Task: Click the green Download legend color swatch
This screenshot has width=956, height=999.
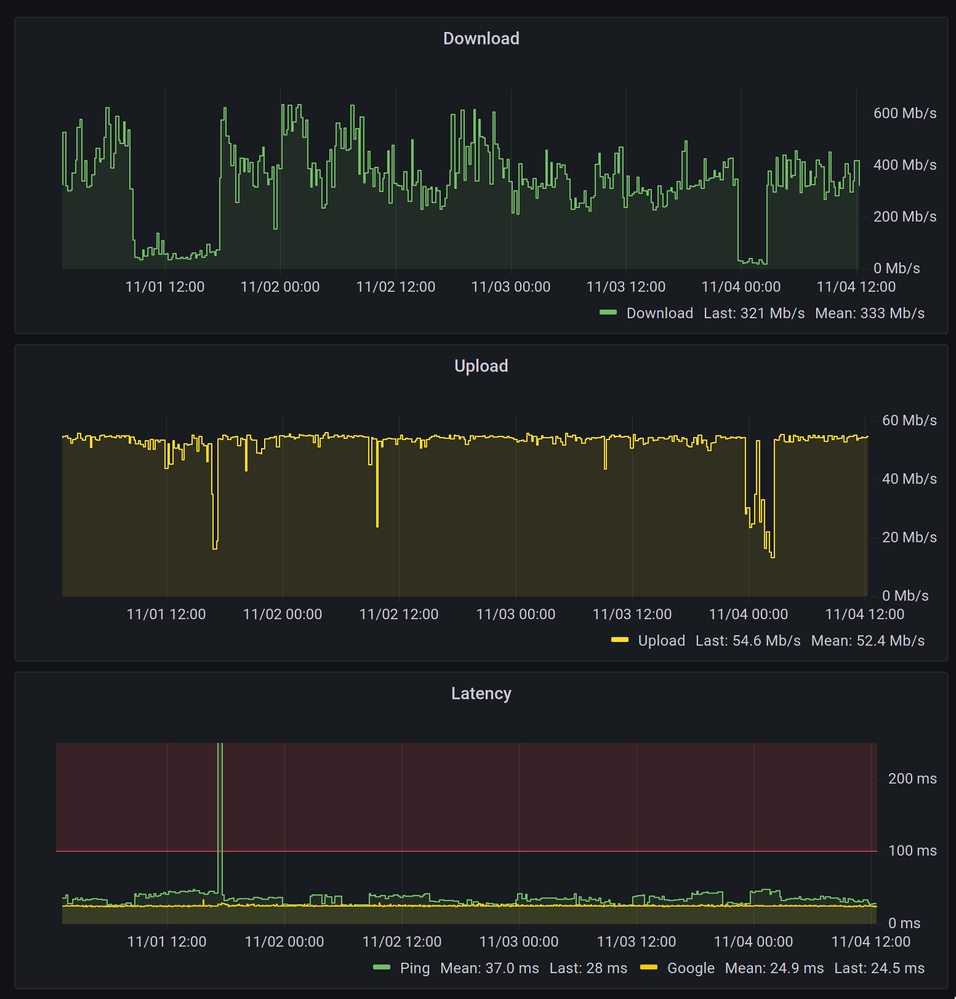Action: 608,313
